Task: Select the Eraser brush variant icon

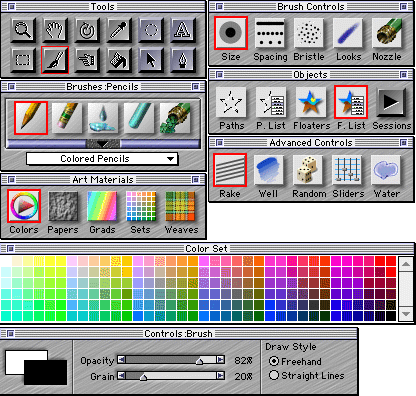Action: point(67,118)
